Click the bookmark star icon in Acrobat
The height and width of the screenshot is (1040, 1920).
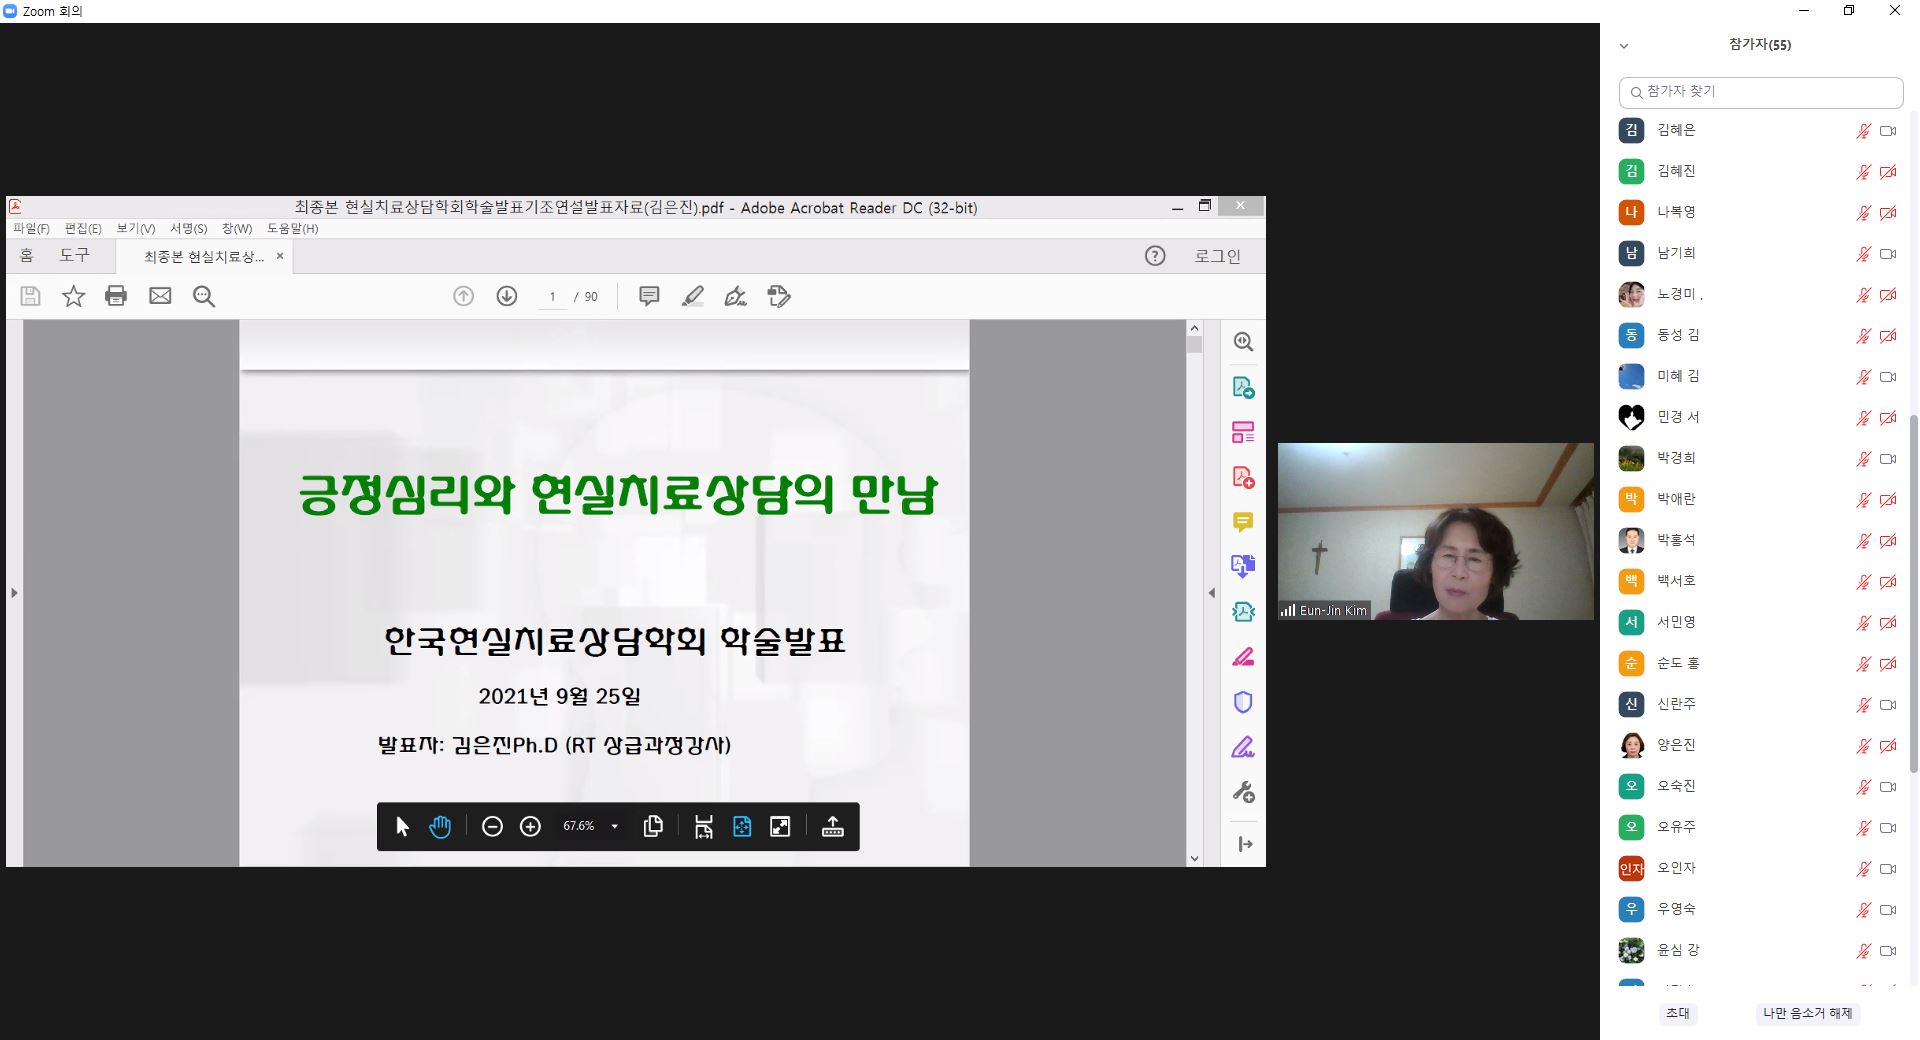pyautogui.click(x=73, y=296)
